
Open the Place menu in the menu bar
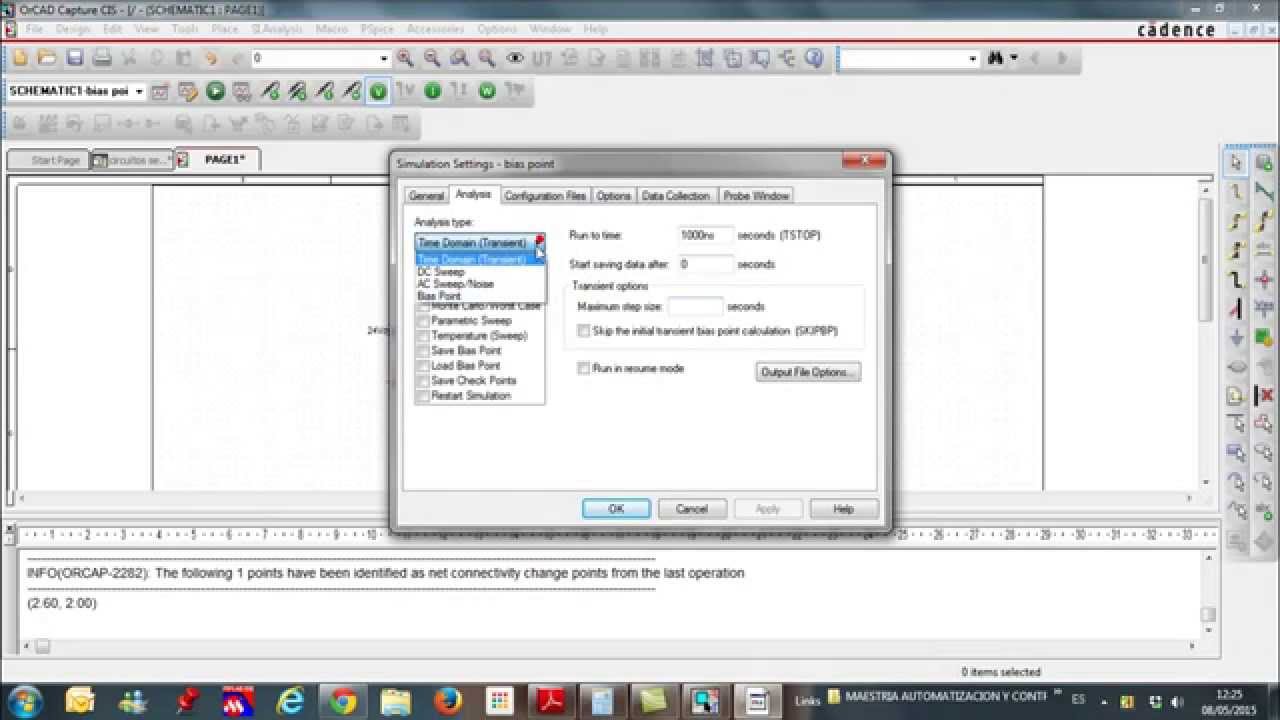click(224, 29)
